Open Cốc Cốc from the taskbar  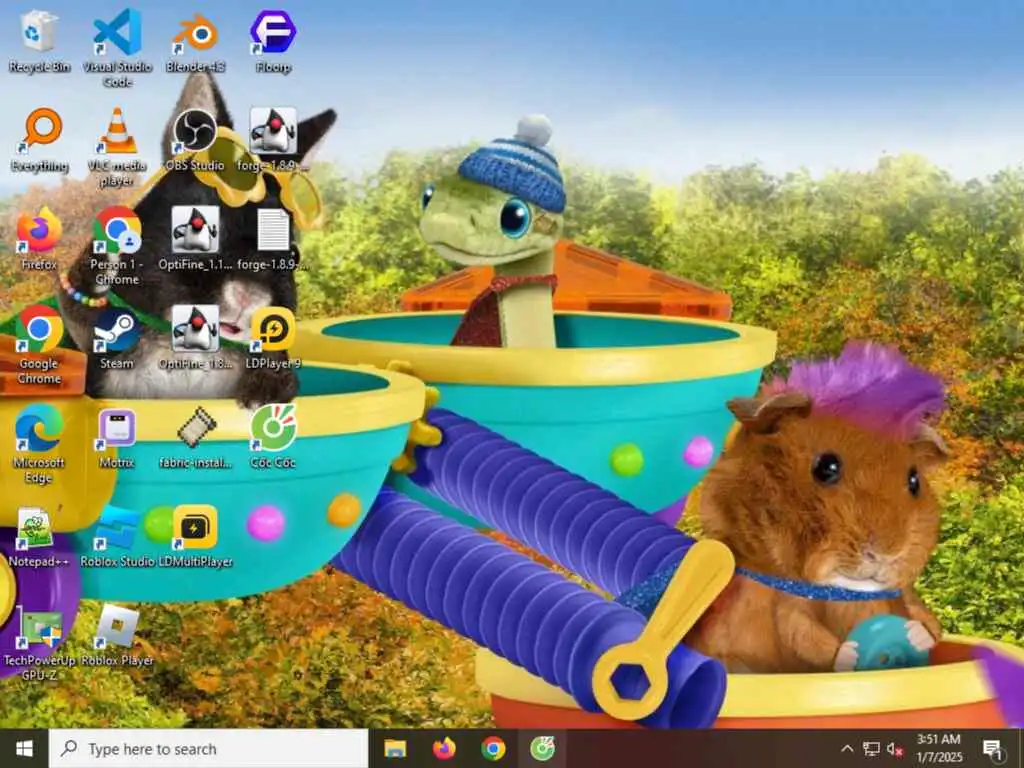[542, 748]
